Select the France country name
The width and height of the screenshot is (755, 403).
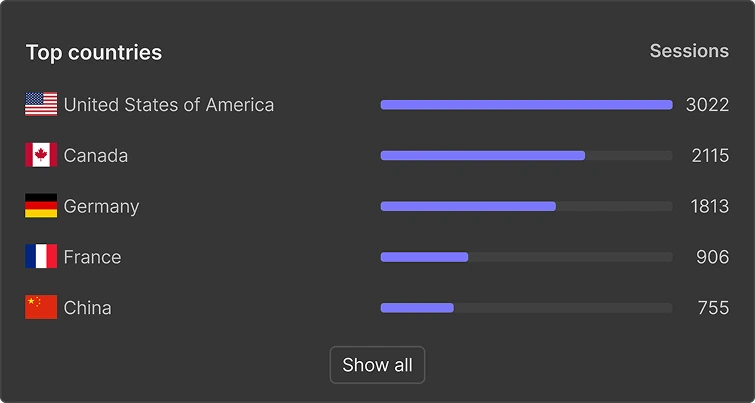click(x=92, y=257)
